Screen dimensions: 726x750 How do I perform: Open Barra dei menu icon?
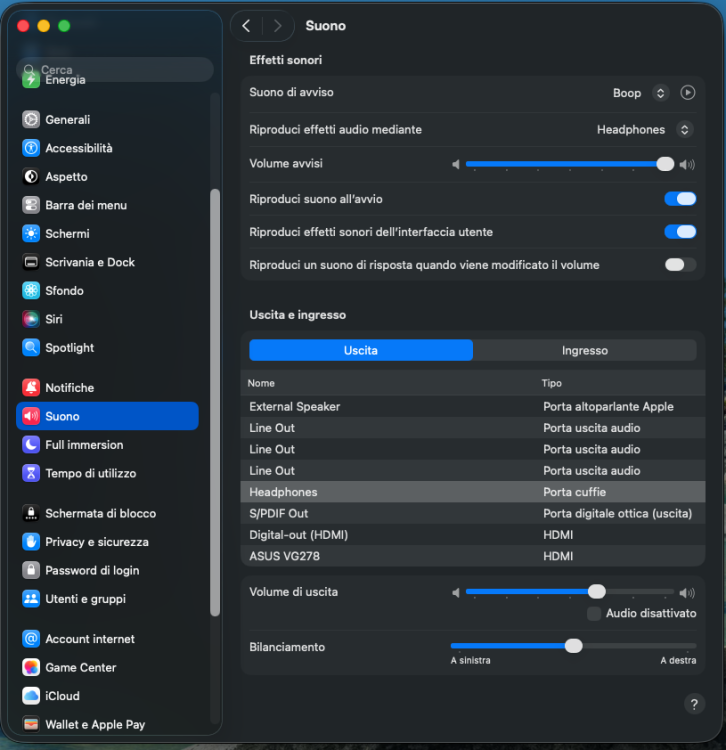[x=31, y=205]
